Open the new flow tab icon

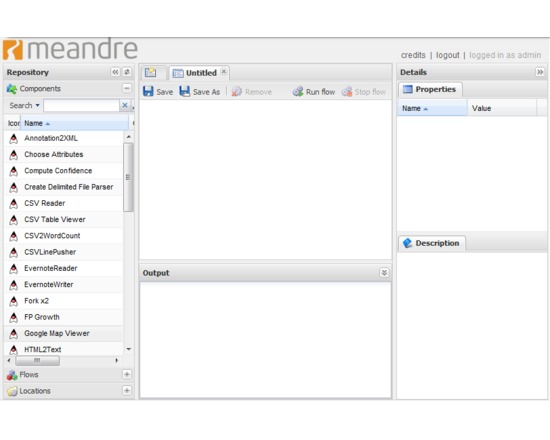click(151, 73)
